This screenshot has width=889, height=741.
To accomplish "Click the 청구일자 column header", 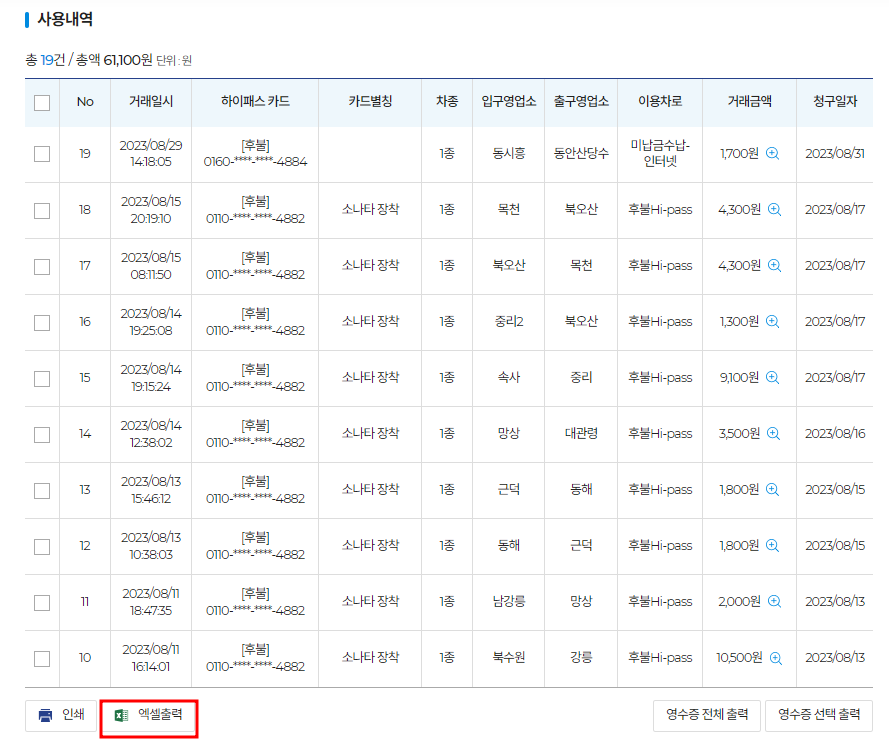I will point(835,101).
